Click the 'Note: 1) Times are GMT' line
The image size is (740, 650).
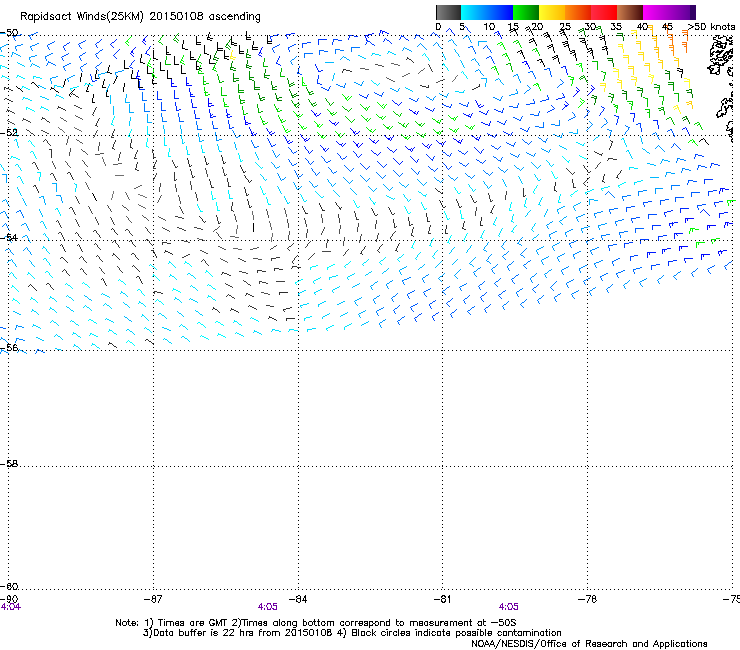tap(316, 623)
